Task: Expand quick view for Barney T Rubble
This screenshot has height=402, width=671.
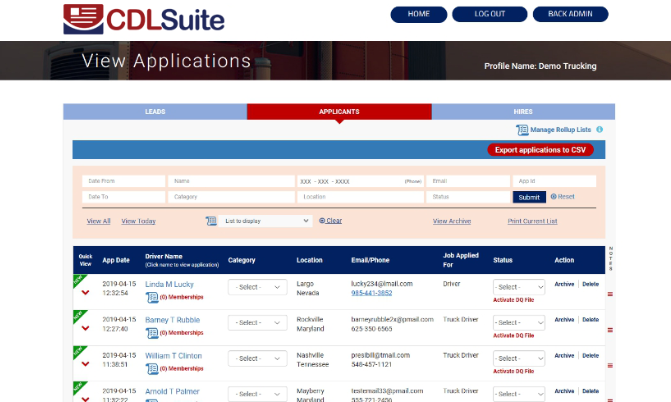Action: [85, 328]
